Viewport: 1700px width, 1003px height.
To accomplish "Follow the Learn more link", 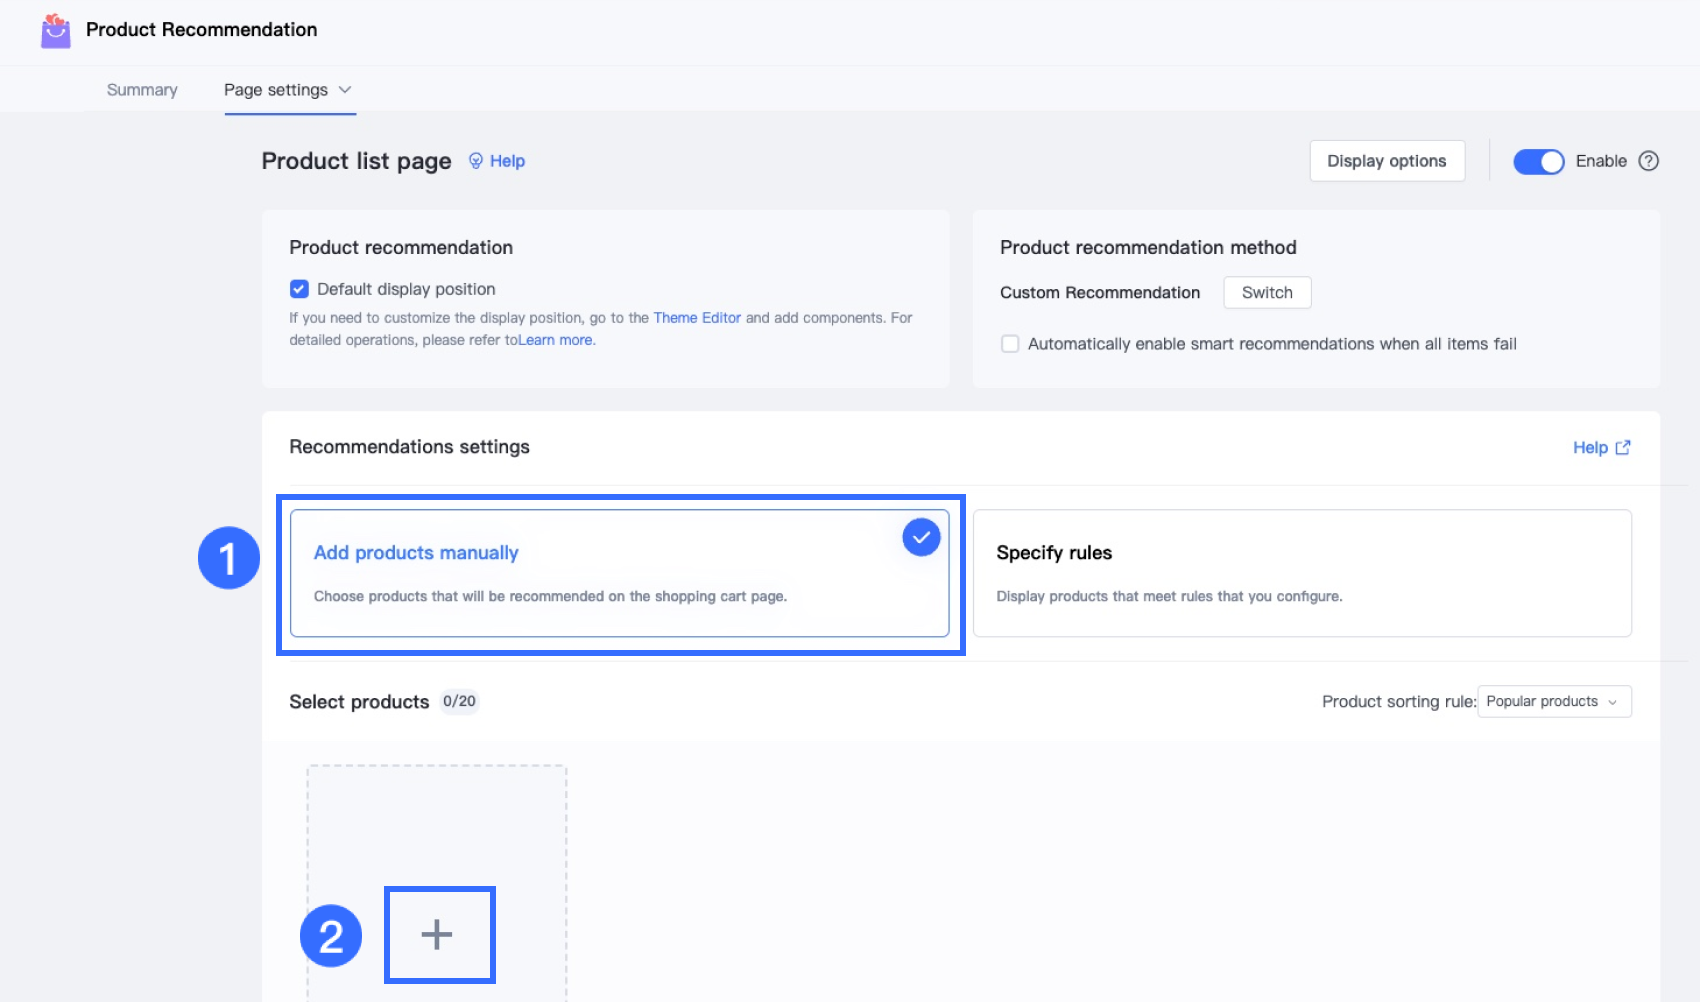I will (555, 340).
